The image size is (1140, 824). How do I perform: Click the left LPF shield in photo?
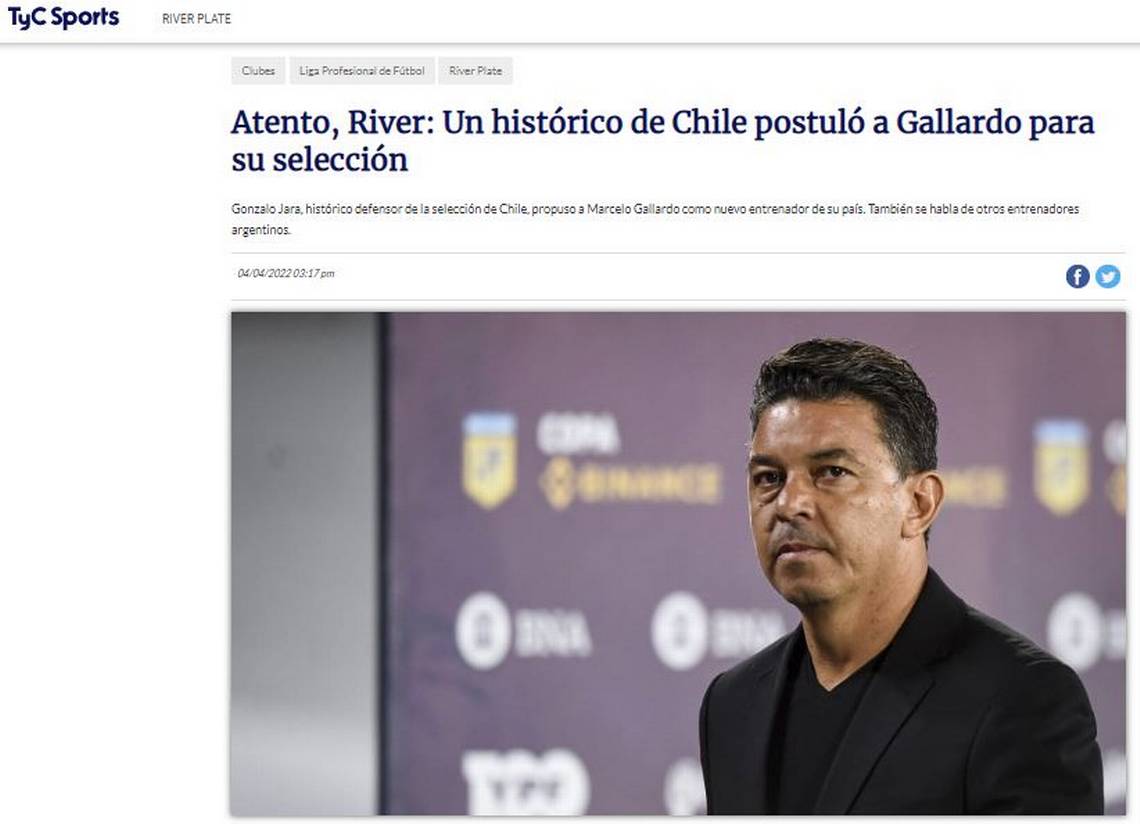[489, 460]
